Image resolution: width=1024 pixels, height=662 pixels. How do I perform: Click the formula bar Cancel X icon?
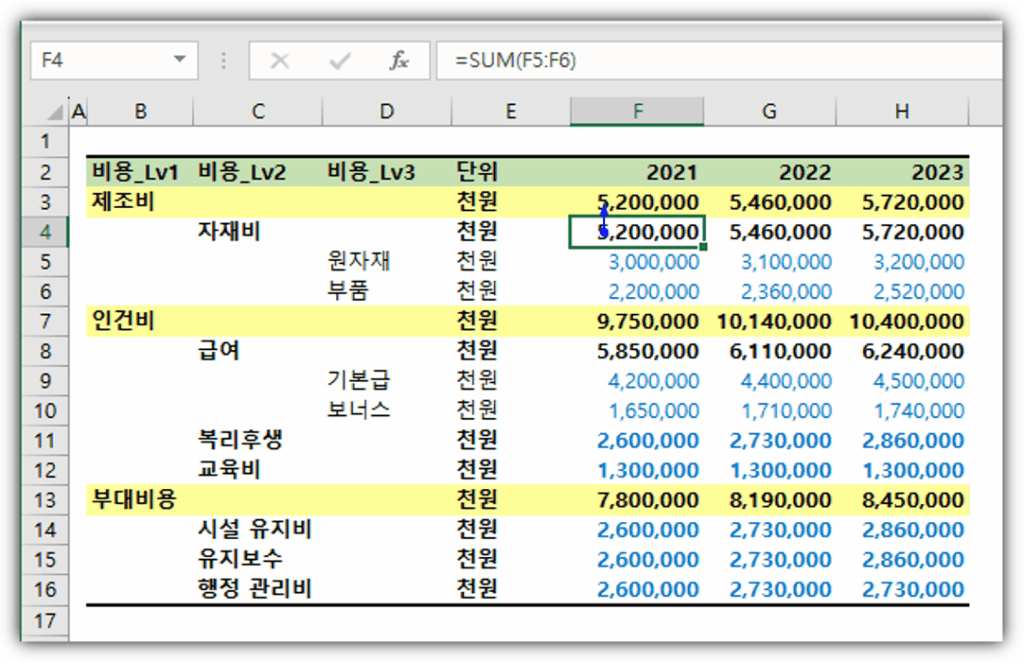(280, 61)
